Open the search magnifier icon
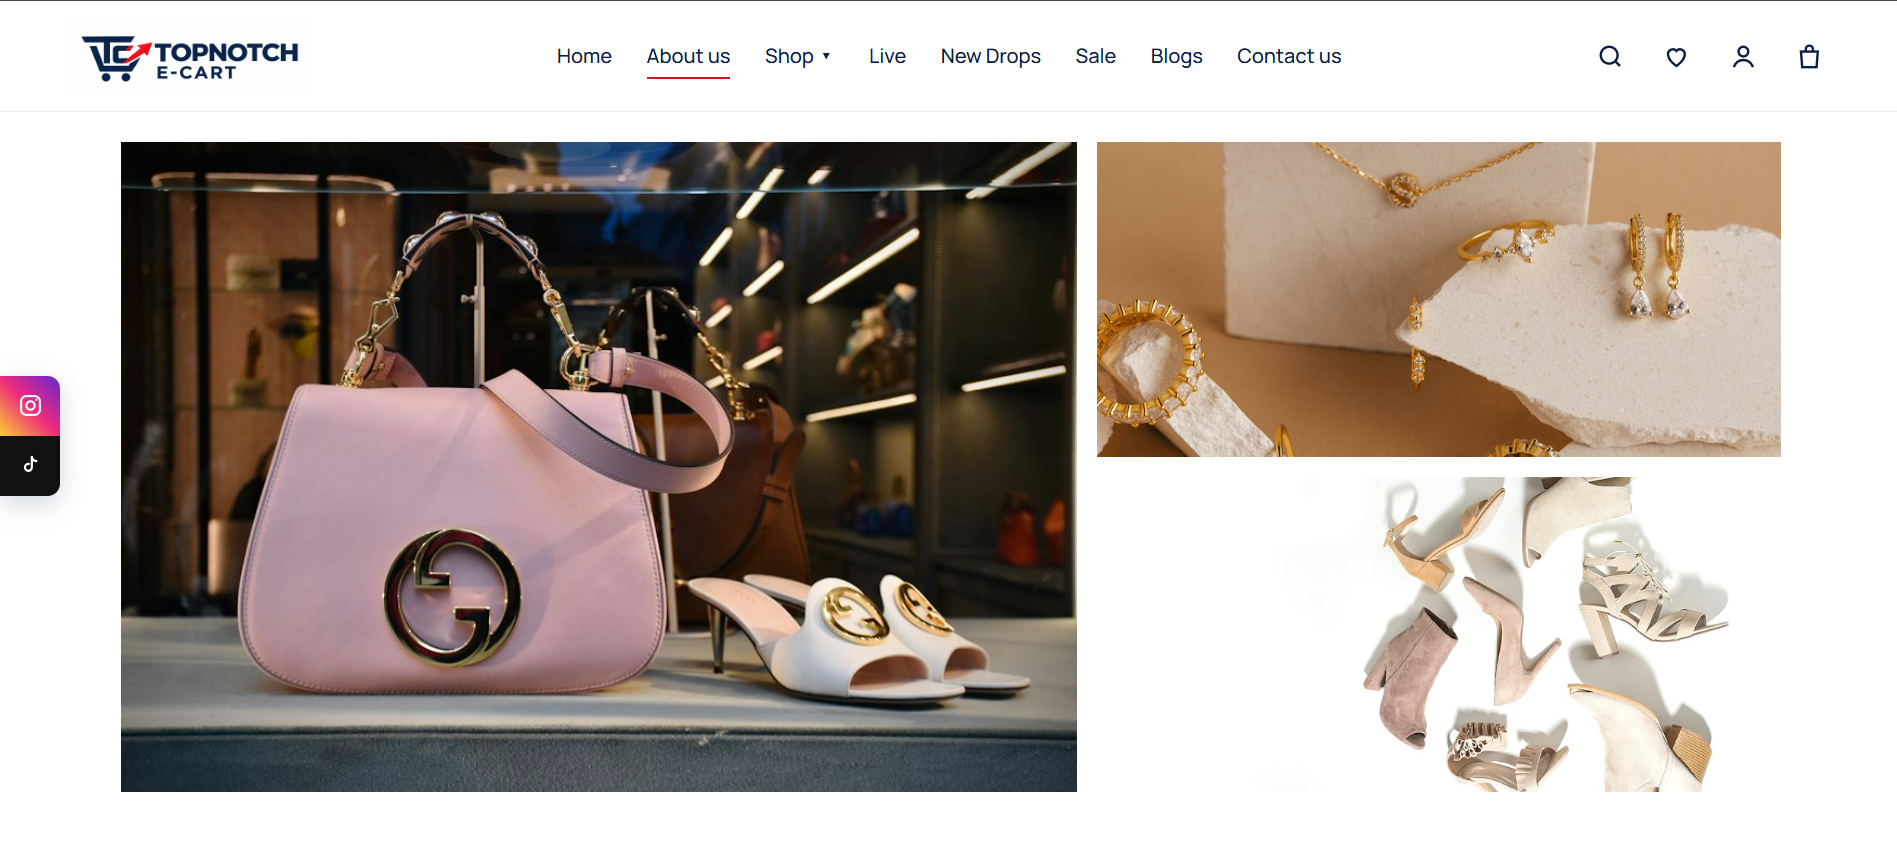This screenshot has width=1897, height=867. (x=1609, y=57)
